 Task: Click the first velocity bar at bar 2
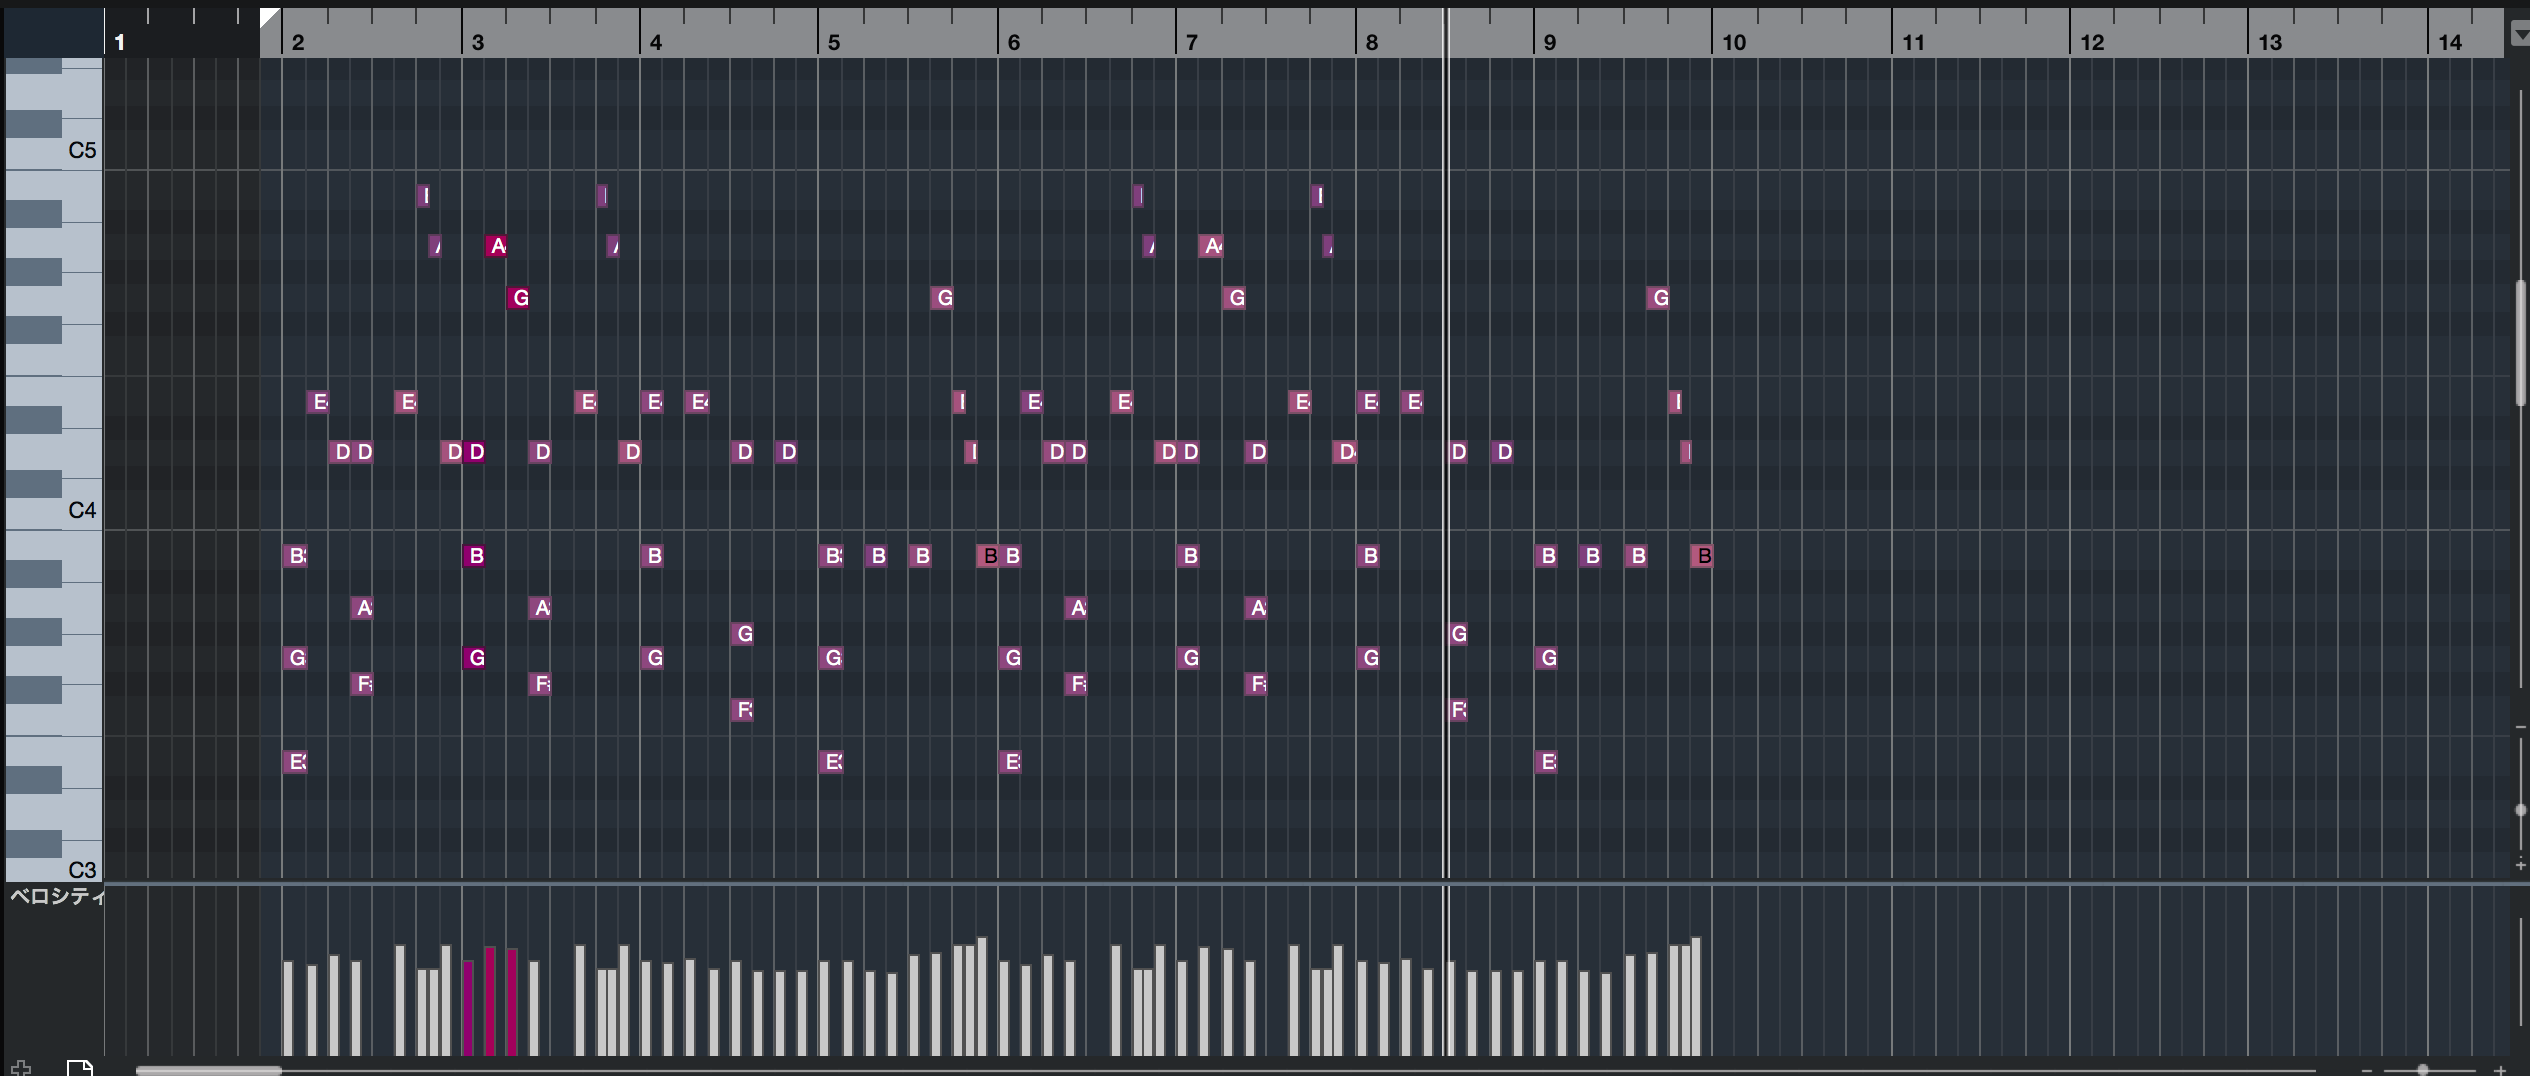pos(288,1008)
